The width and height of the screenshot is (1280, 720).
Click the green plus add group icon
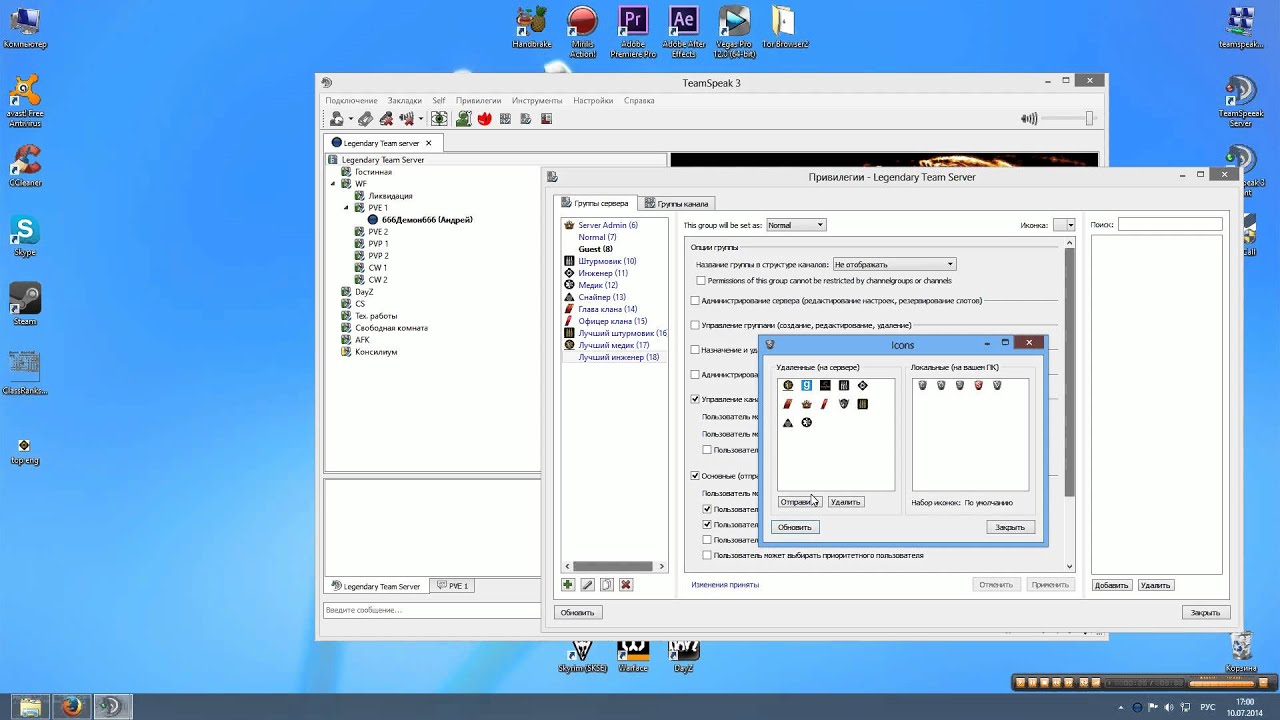pyautogui.click(x=568, y=585)
